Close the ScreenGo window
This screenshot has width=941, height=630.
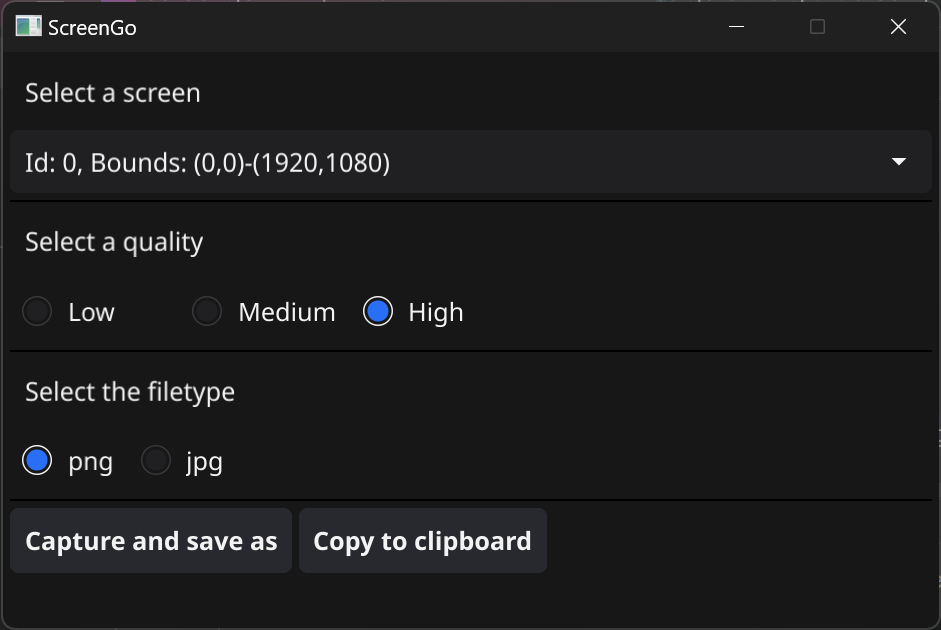[x=898, y=27]
